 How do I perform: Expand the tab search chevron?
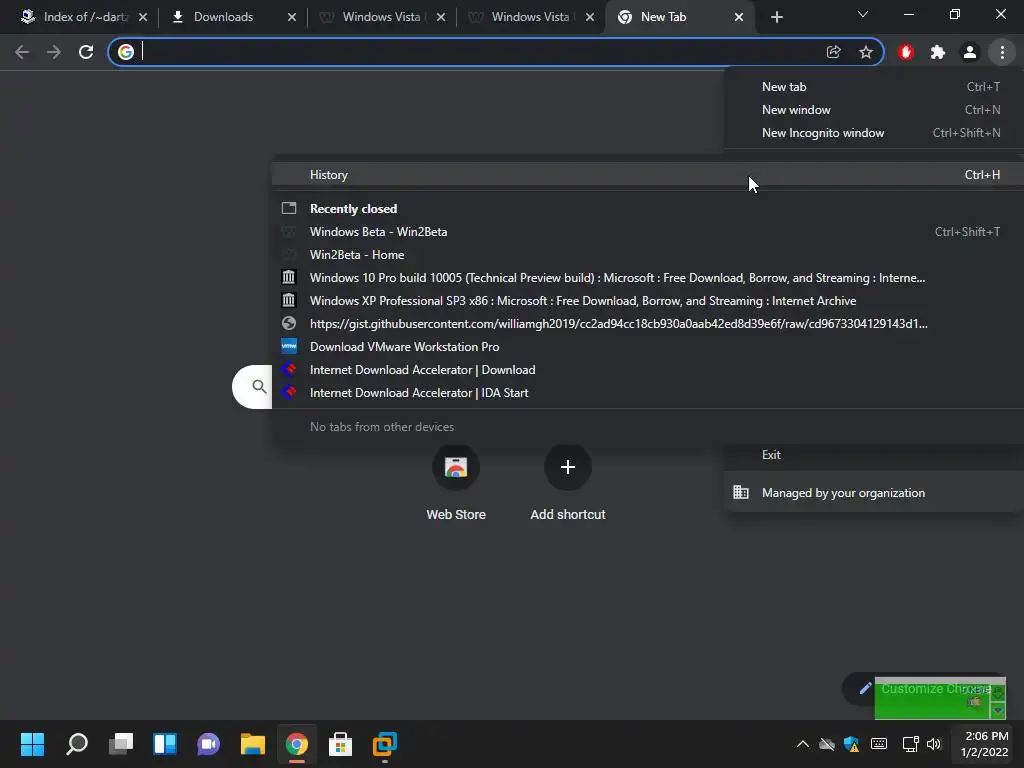(x=863, y=14)
